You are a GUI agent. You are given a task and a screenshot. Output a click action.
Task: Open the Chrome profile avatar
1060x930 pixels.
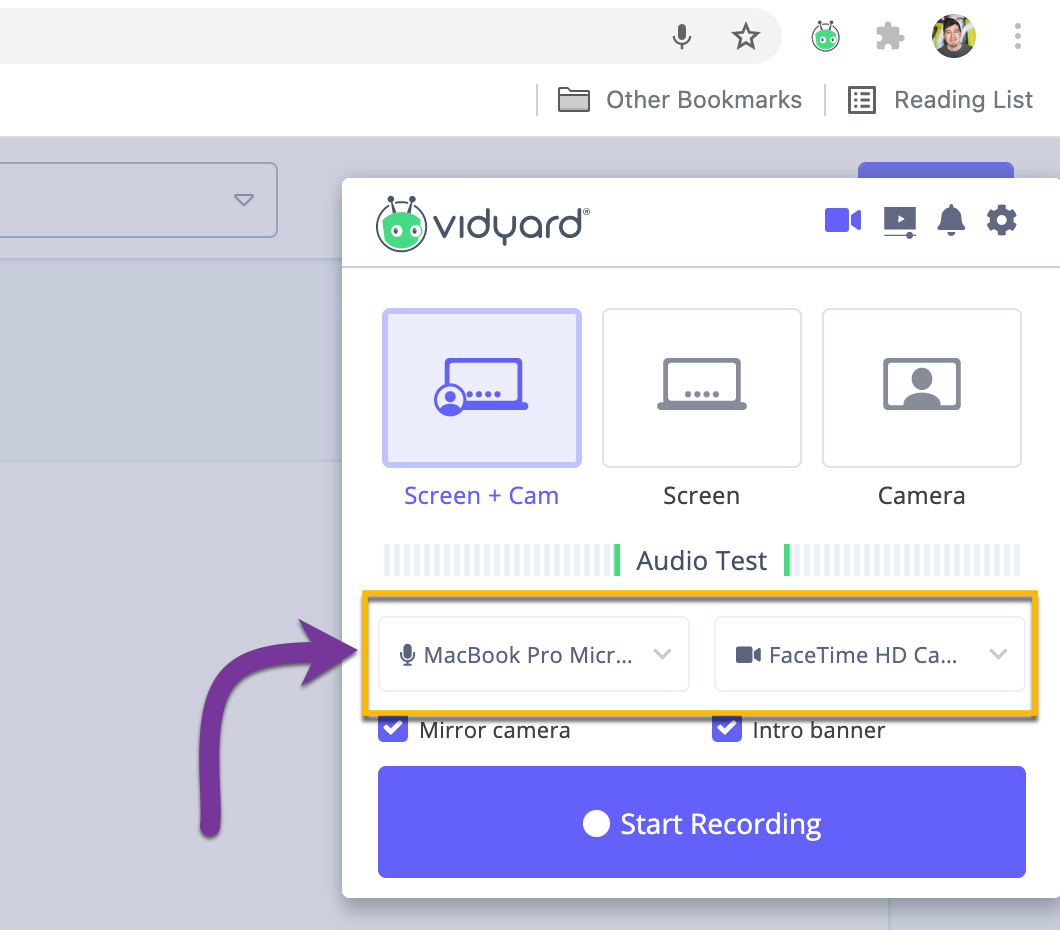953,36
